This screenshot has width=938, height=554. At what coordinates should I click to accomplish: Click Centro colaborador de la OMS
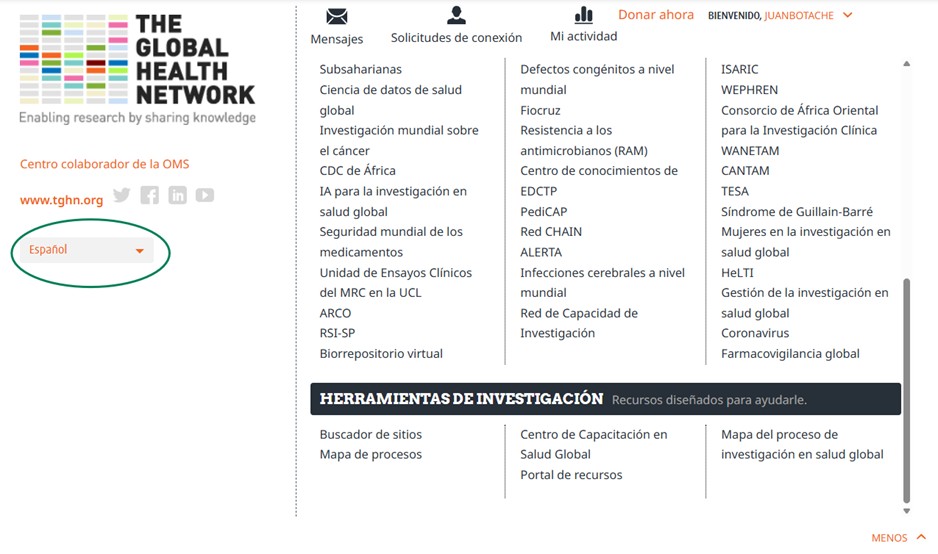click(104, 164)
